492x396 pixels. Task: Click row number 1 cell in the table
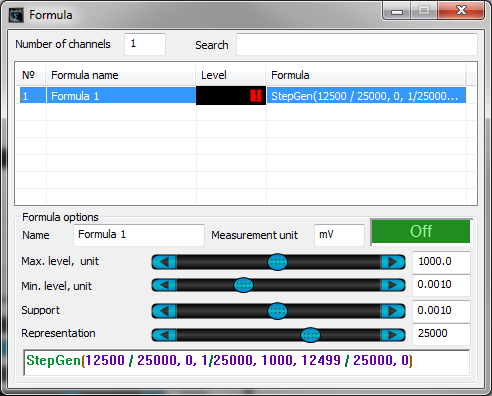(x=33, y=96)
